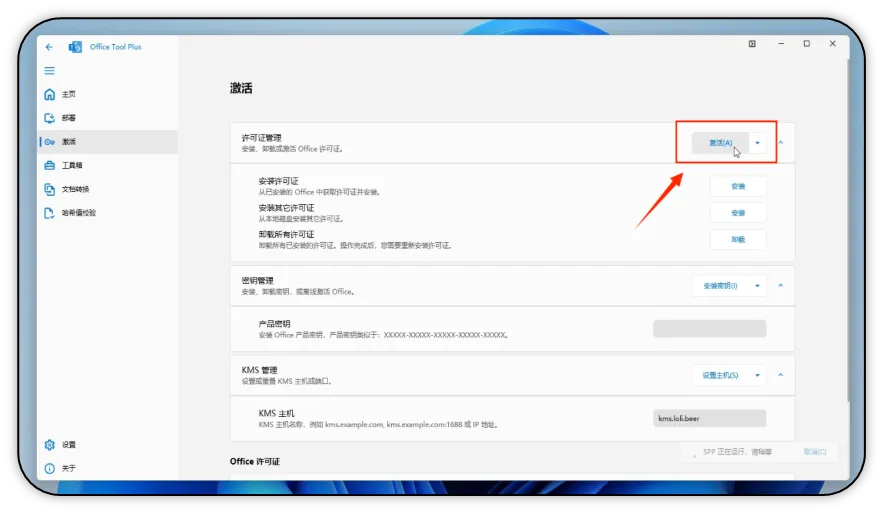Click 安装 for 安装许可证
The image size is (883, 513).
(738, 186)
